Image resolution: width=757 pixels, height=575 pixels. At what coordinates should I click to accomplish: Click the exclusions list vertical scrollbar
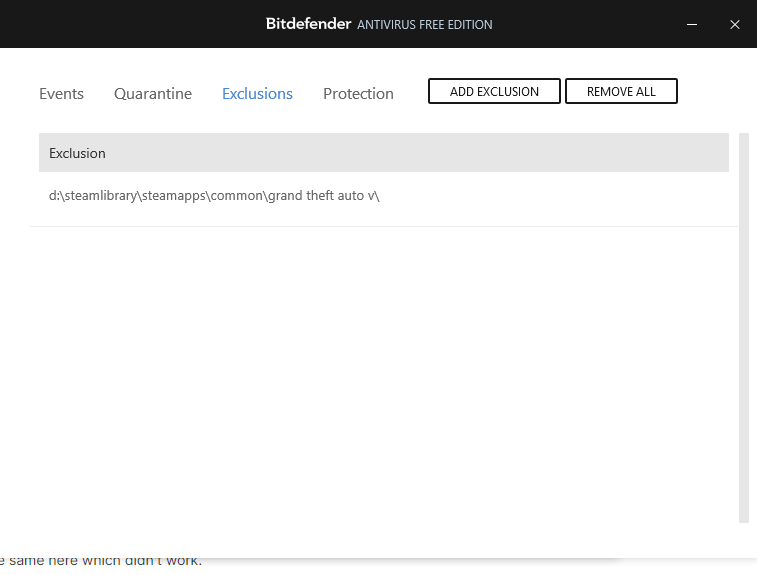click(x=743, y=328)
